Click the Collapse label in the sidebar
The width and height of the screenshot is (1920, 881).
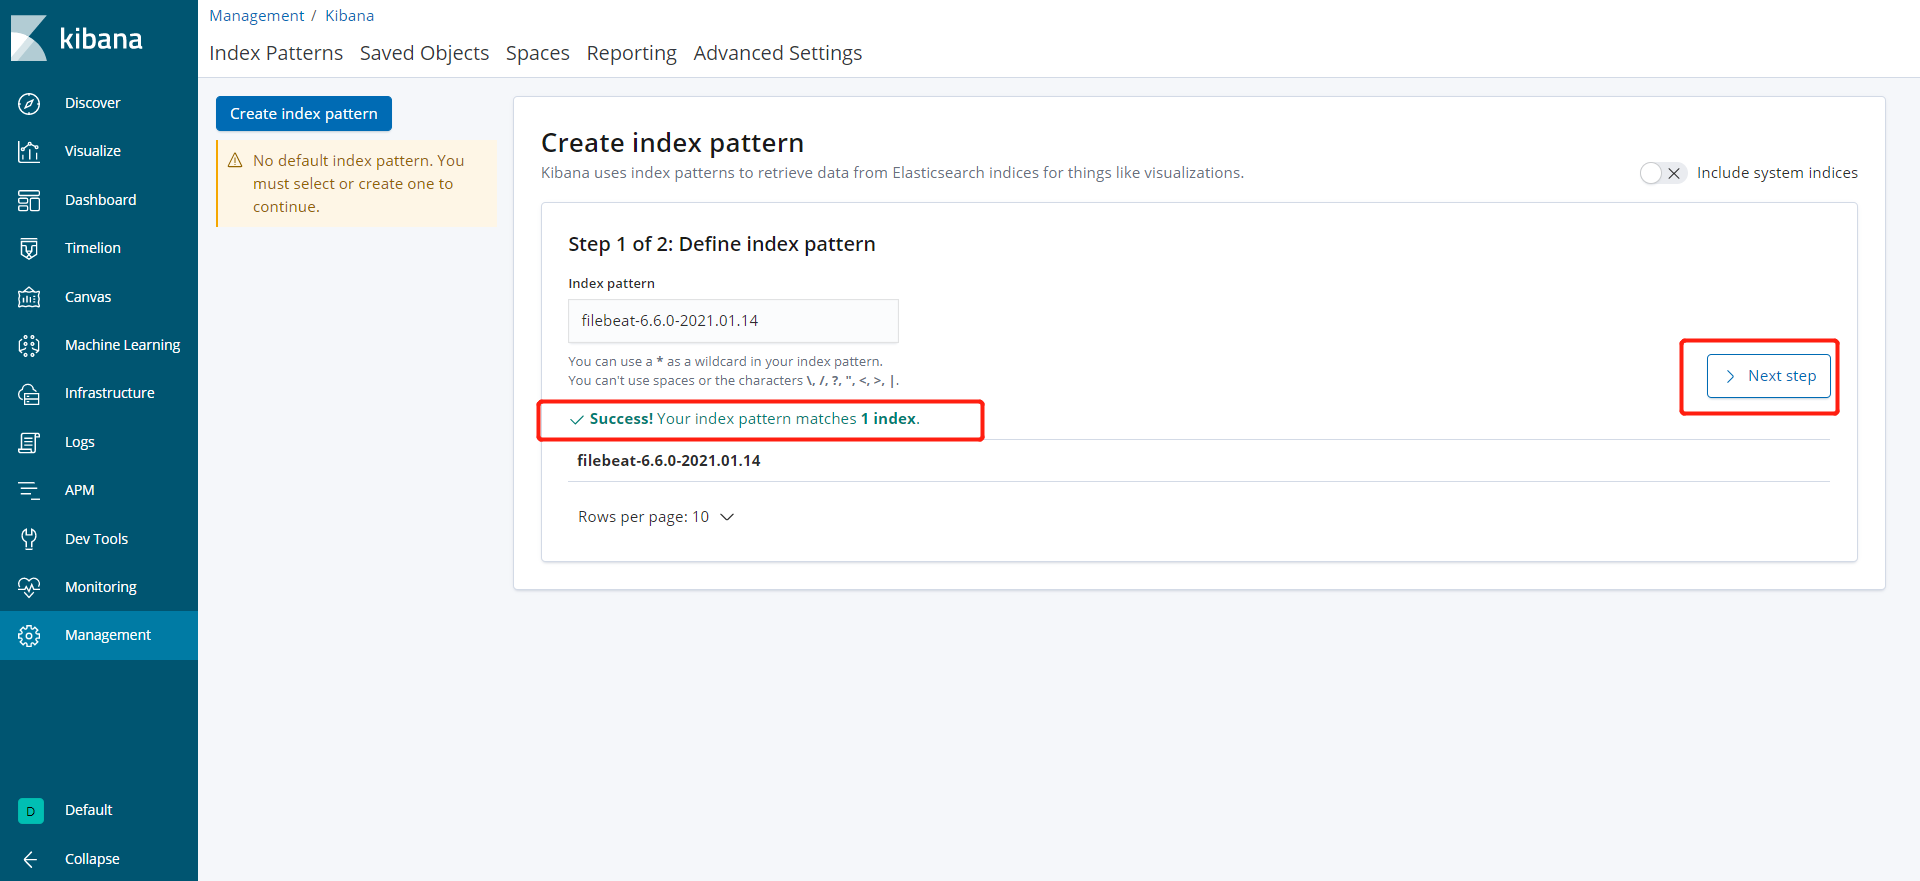tap(92, 859)
